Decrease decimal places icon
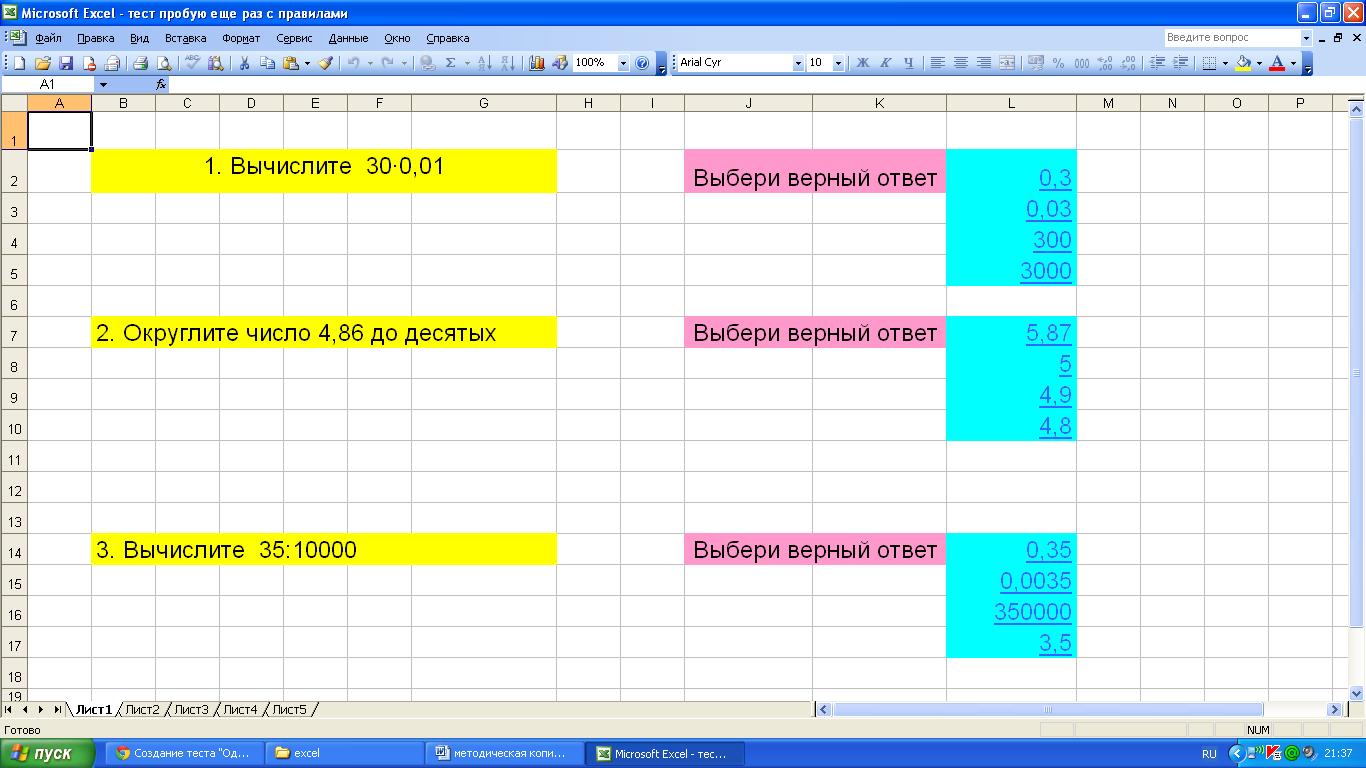 pos(1128,63)
